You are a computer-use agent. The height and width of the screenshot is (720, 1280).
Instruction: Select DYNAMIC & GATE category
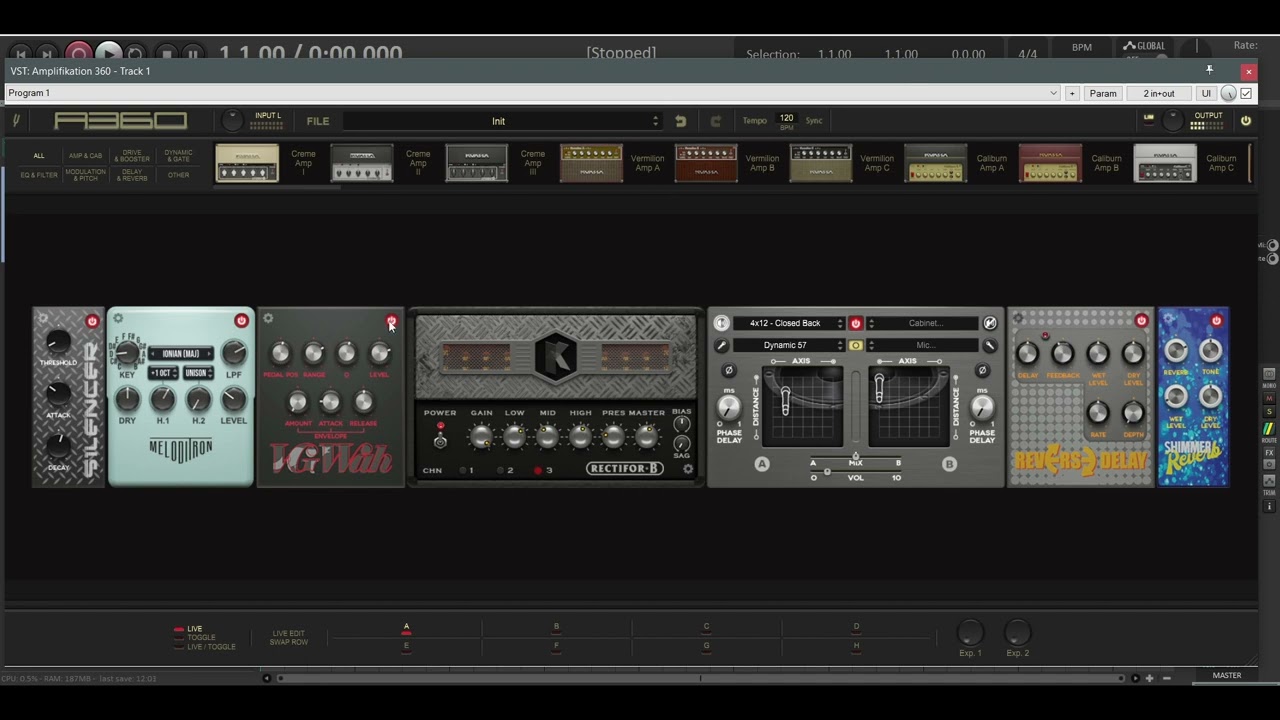pyautogui.click(x=178, y=156)
